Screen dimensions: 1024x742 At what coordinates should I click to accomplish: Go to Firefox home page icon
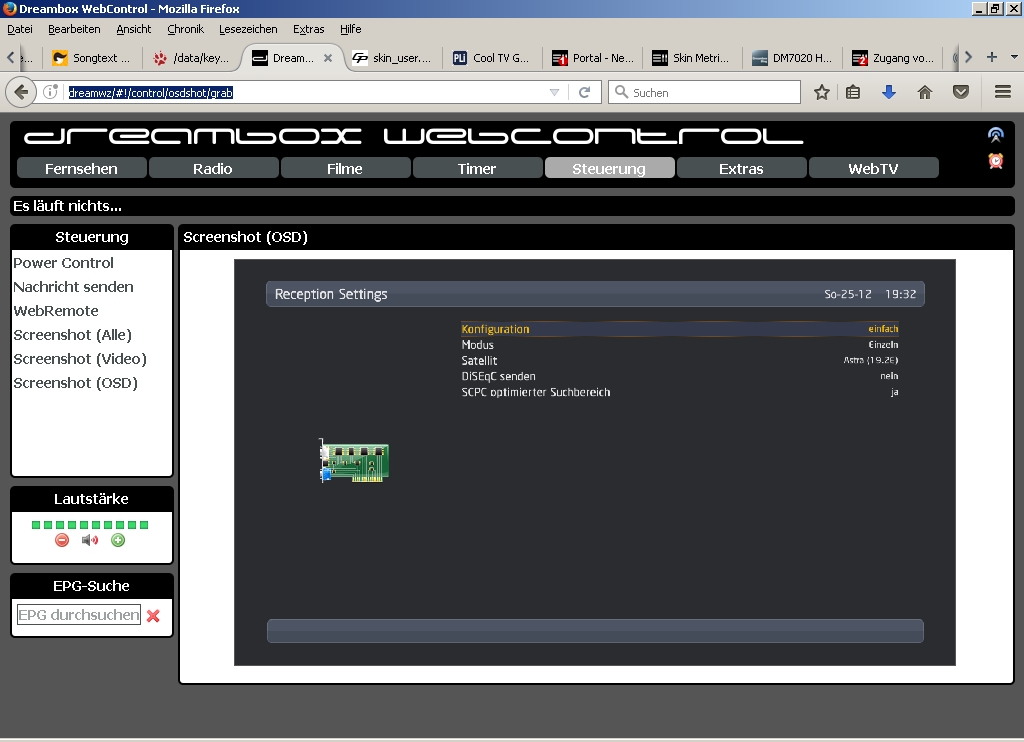[x=925, y=93]
